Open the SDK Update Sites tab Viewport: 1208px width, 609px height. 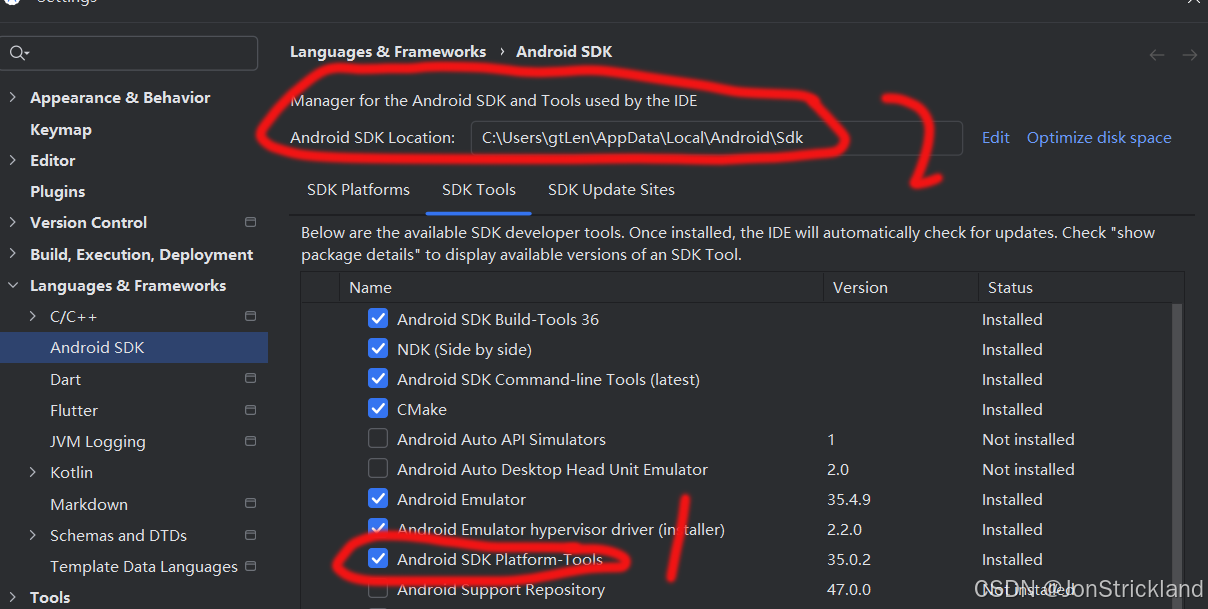coord(611,189)
